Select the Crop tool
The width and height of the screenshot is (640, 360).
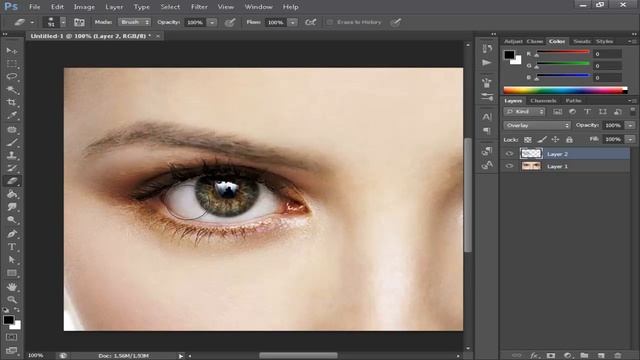[x=12, y=102]
